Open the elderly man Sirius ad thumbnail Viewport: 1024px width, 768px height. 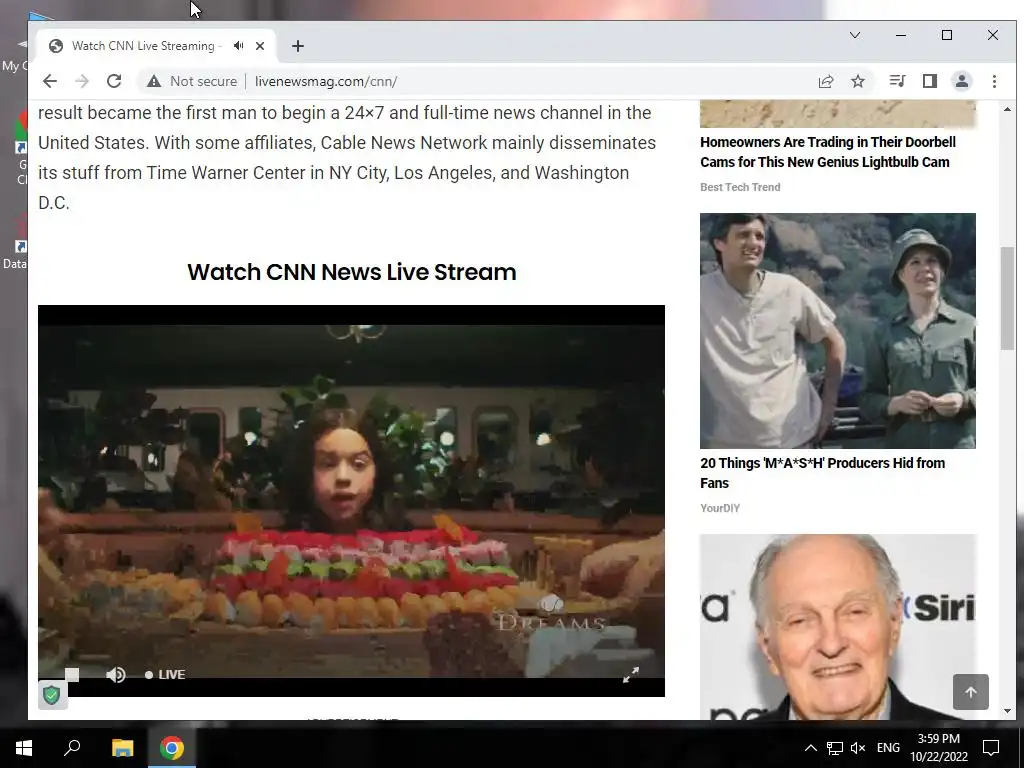[838, 627]
